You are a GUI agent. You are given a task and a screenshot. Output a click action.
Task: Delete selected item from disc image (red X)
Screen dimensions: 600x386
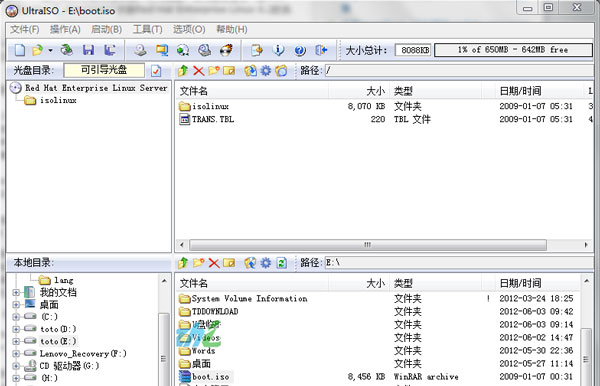pyautogui.click(x=199, y=70)
